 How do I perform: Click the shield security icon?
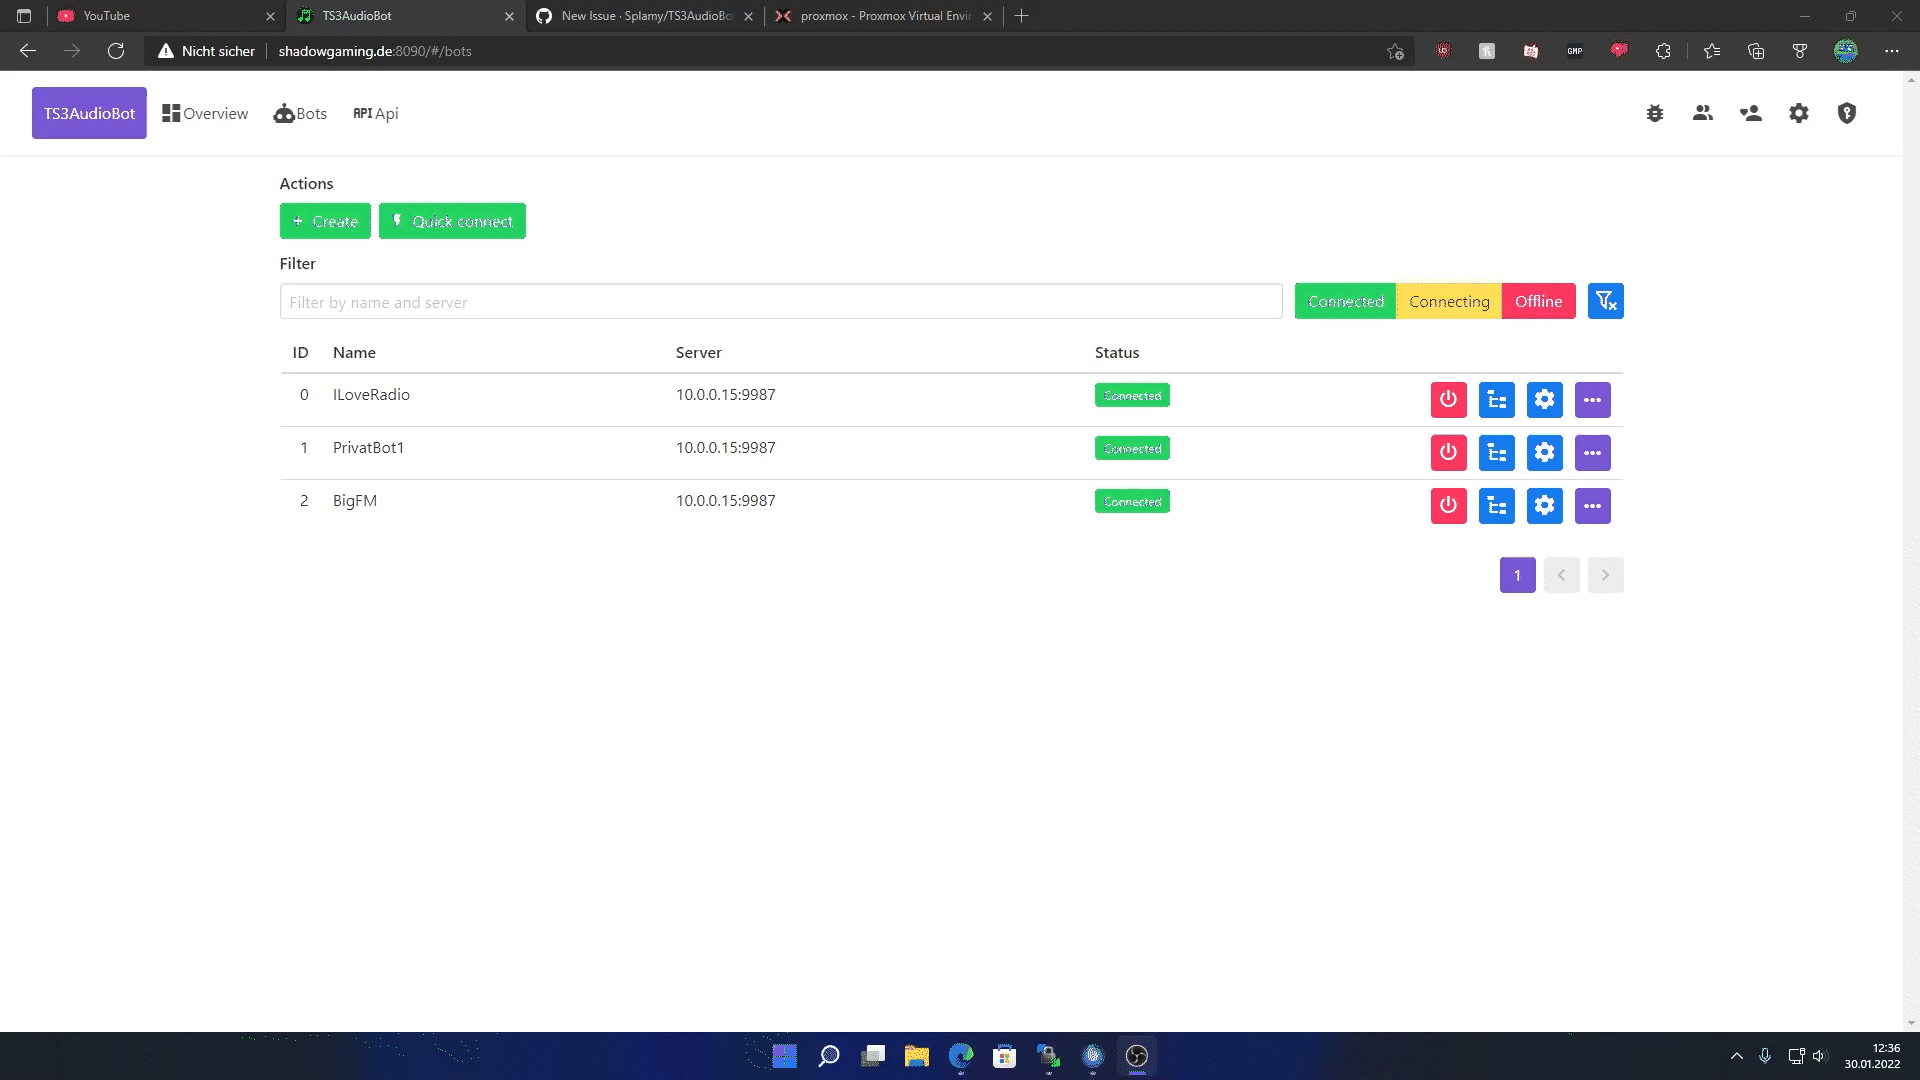click(x=1847, y=113)
